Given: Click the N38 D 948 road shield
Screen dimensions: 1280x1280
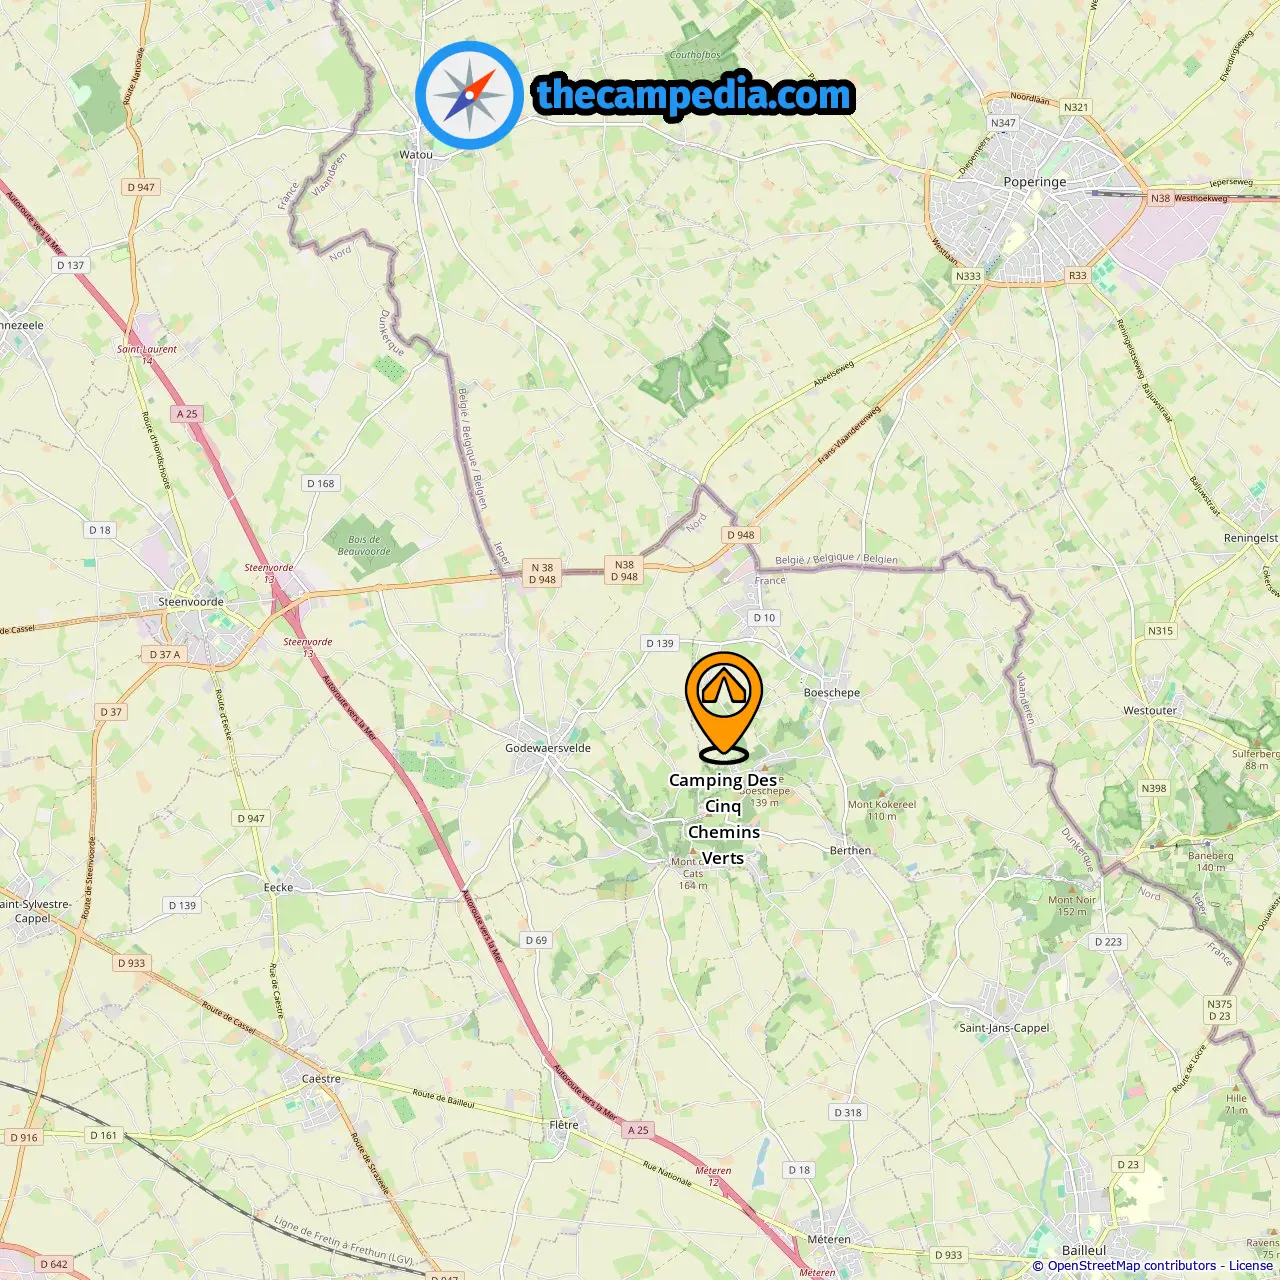Looking at the screenshot, I should [625, 570].
